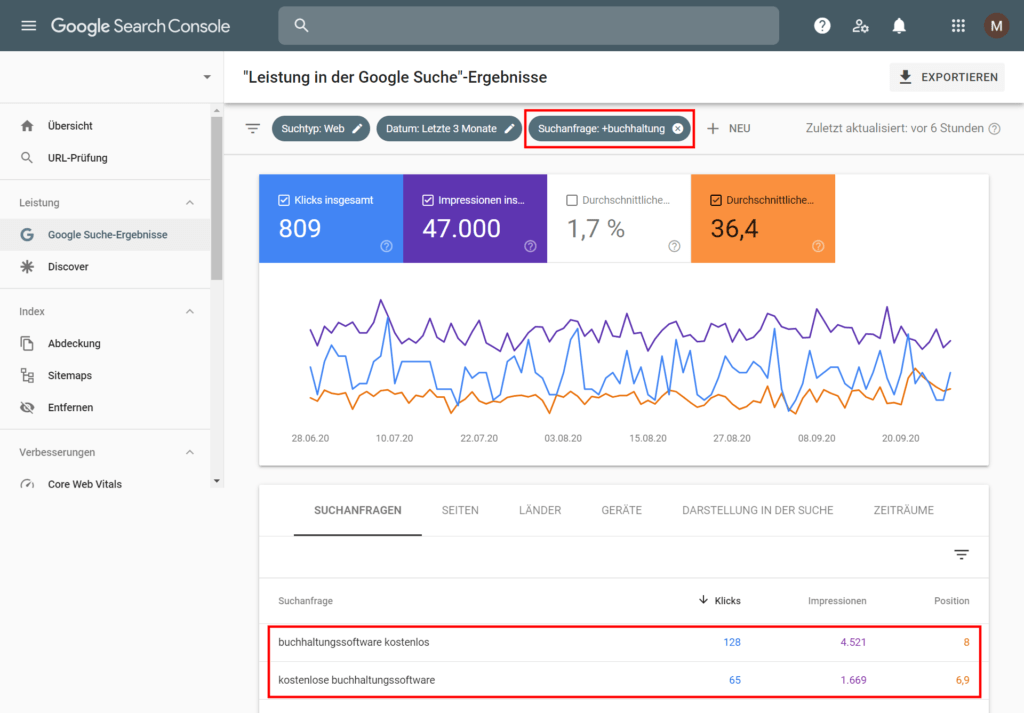Open the Abdeckung report
The height and width of the screenshot is (713, 1024).
tap(74, 343)
